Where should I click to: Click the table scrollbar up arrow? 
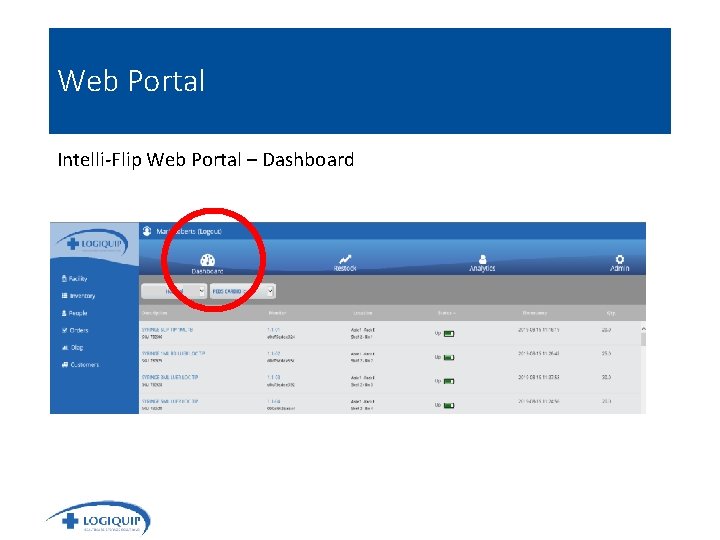coord(643,329)
